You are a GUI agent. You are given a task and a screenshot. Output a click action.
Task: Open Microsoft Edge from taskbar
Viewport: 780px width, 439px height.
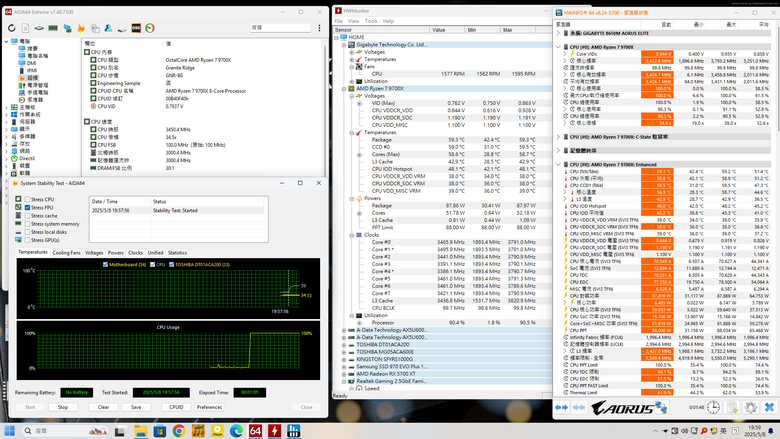(236, 431)
